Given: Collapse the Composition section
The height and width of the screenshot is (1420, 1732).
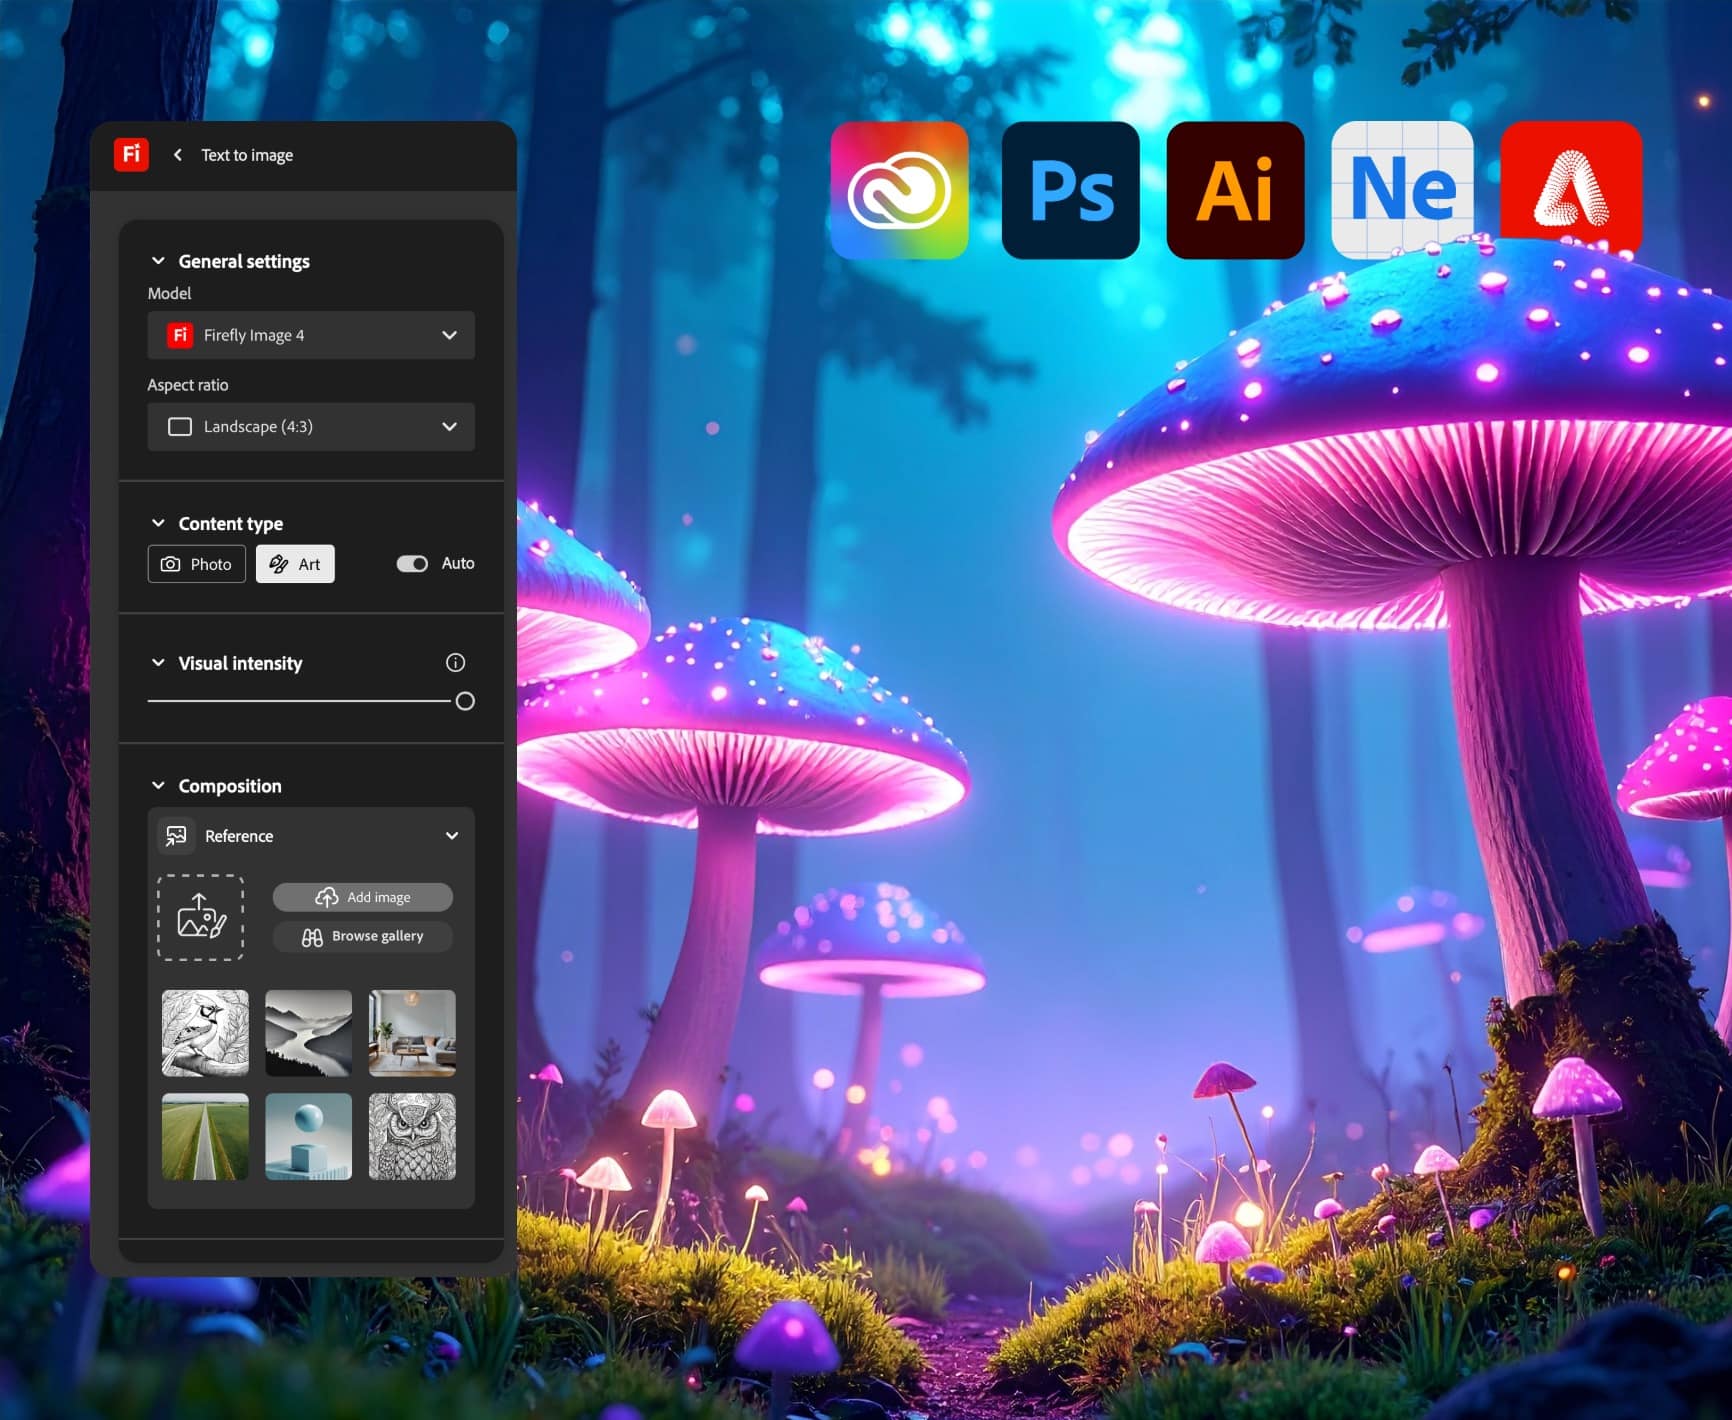Looking at the screenshot, I should click(158, 785).
